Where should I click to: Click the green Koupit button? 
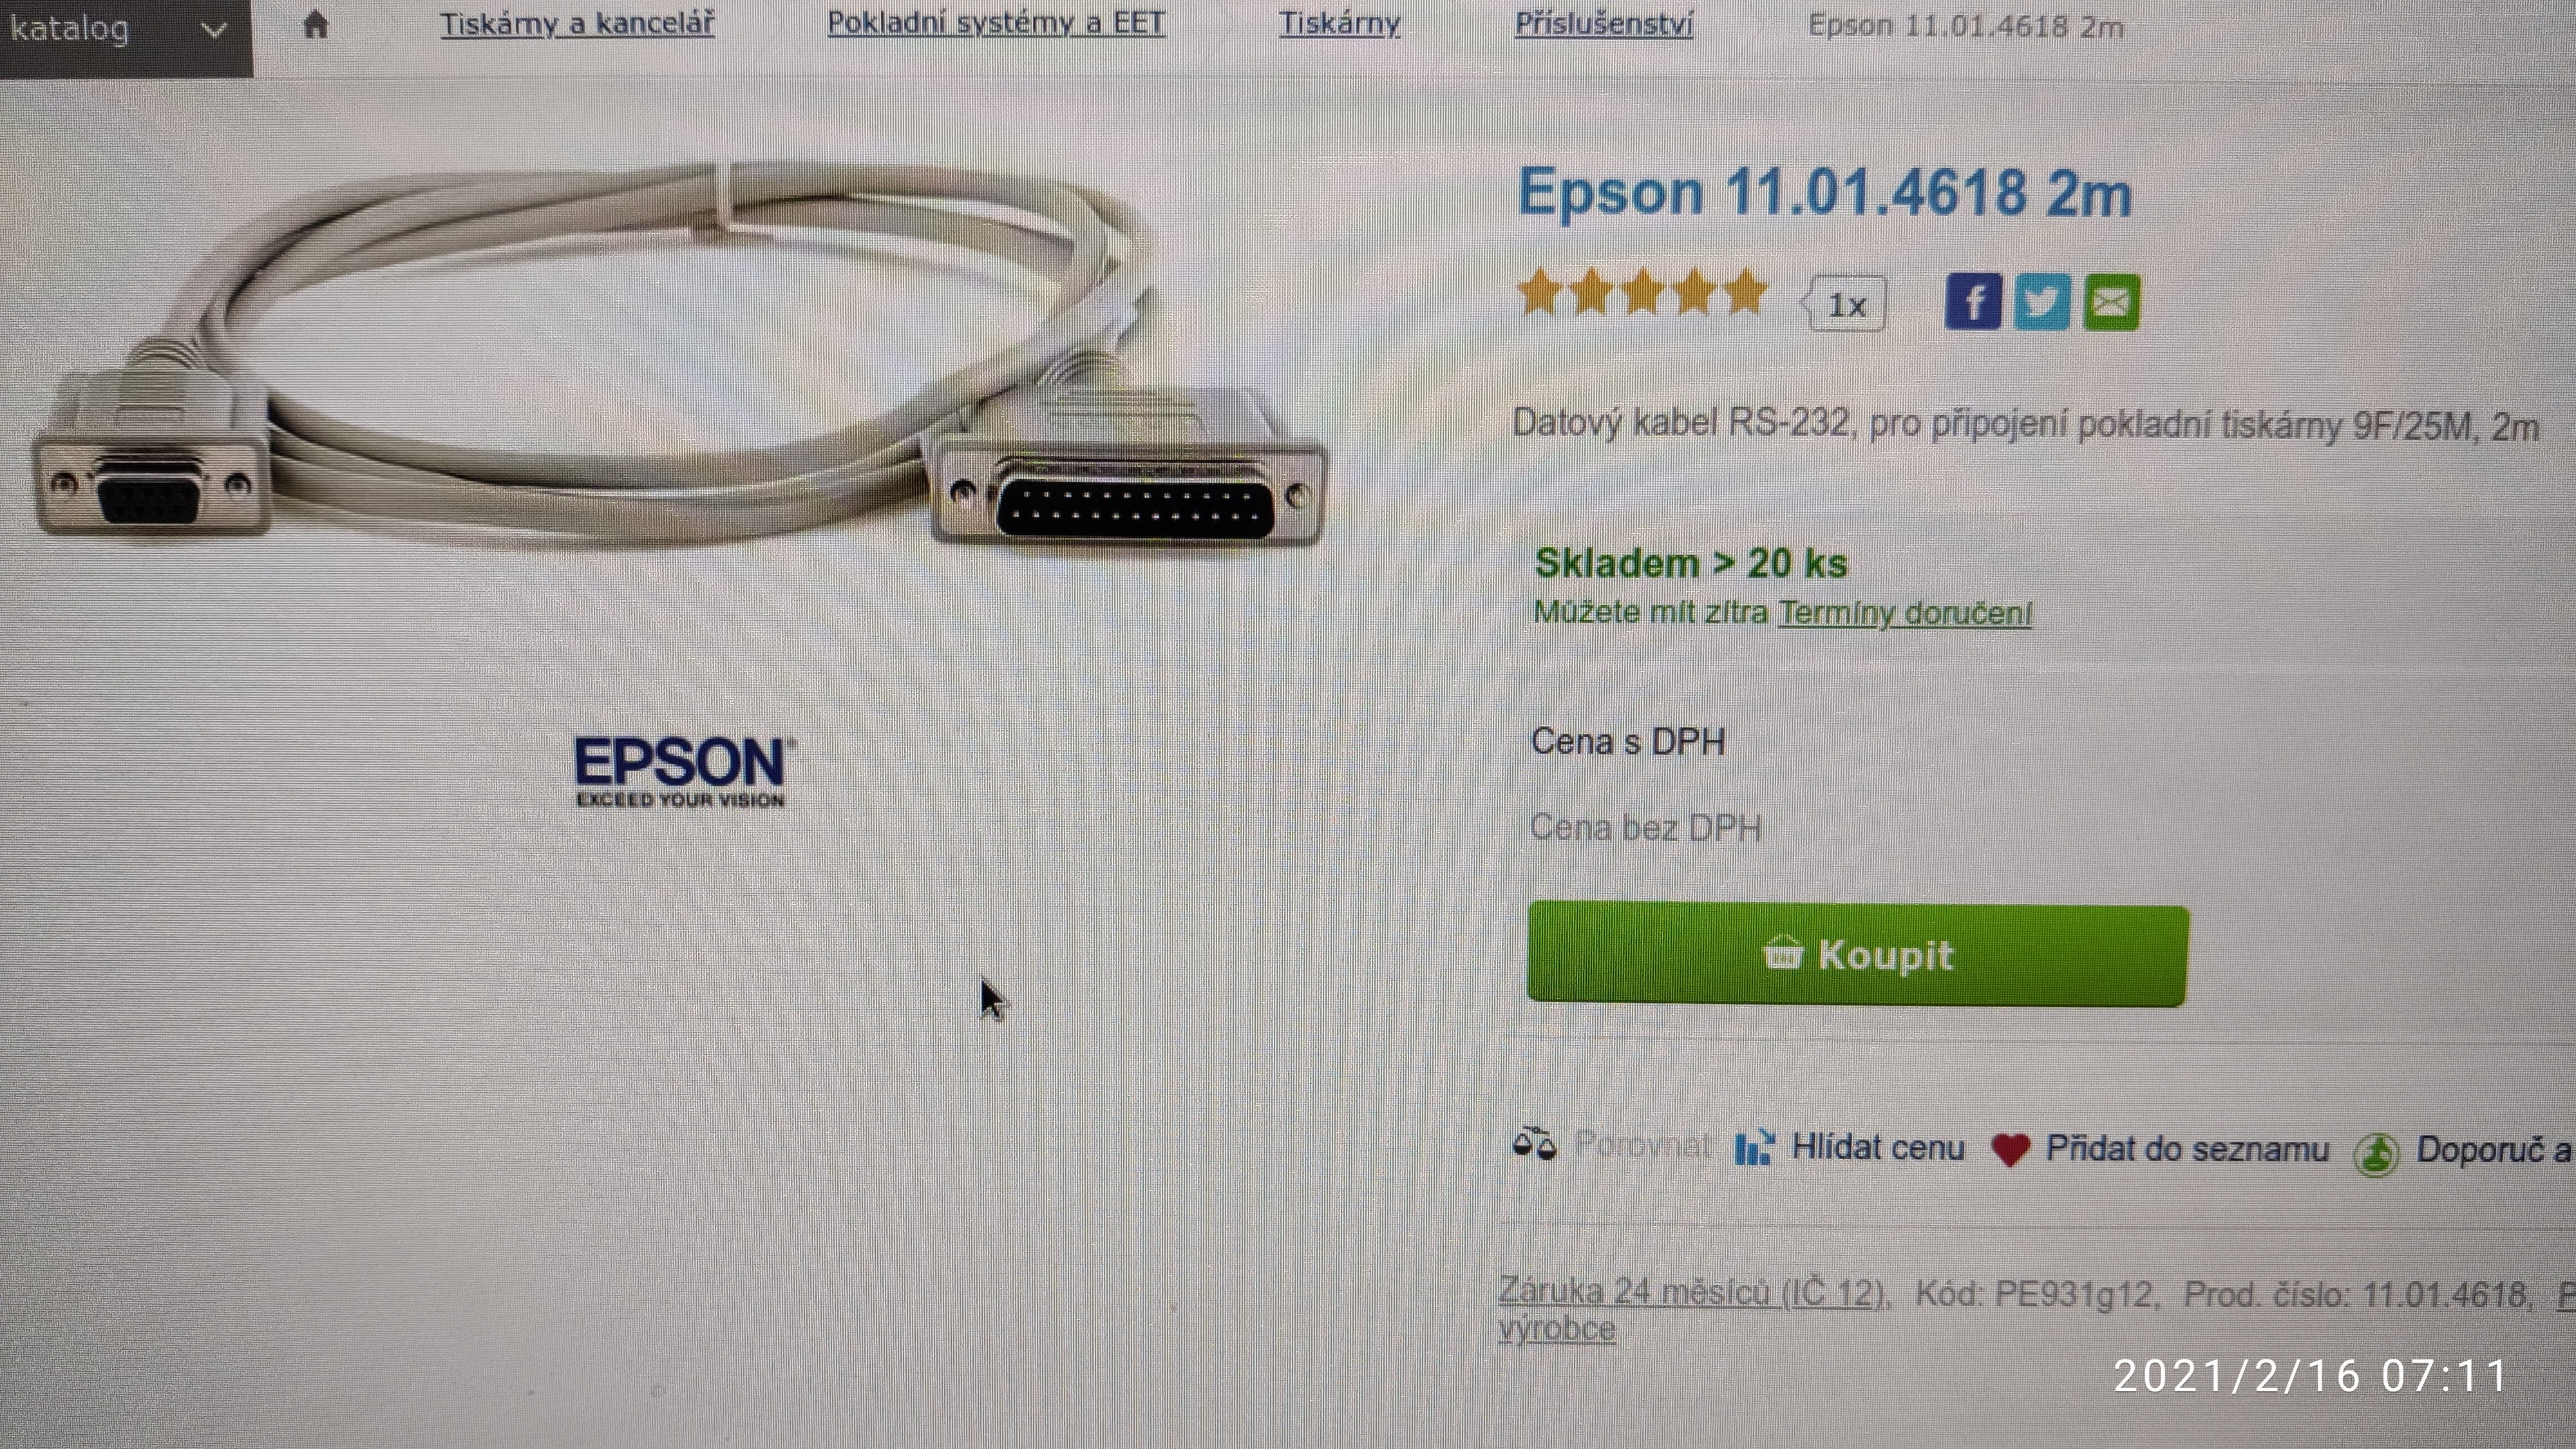pos(1857,954)
